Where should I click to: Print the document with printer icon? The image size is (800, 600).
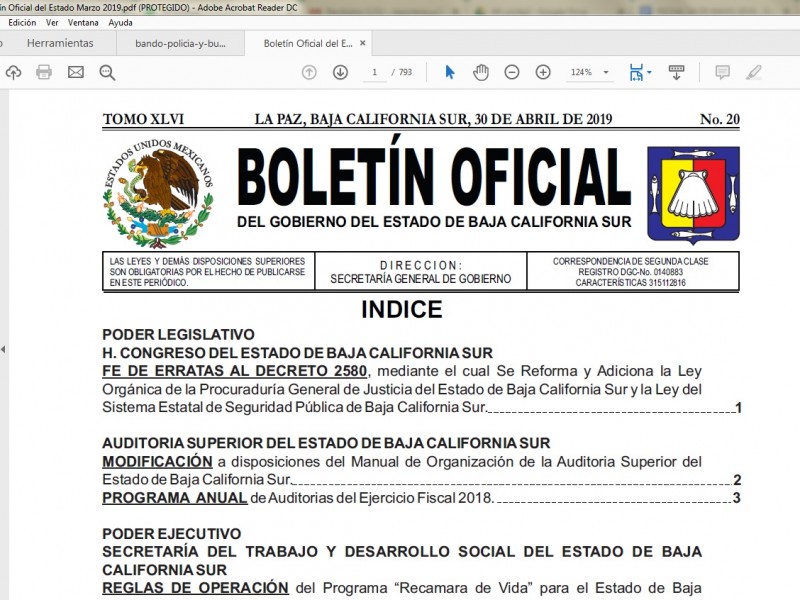click(x=44, y=72)
